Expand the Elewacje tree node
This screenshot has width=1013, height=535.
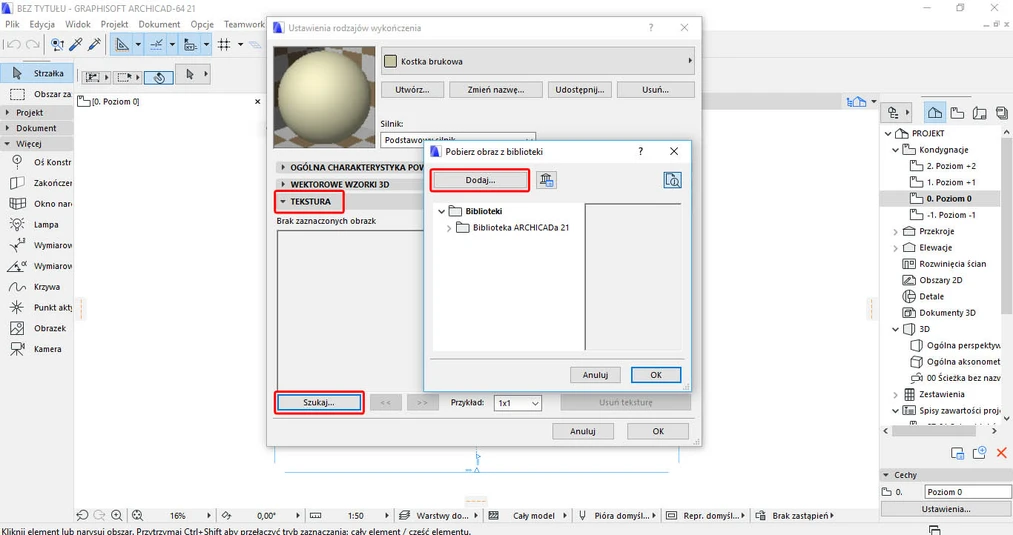point(895,247)
